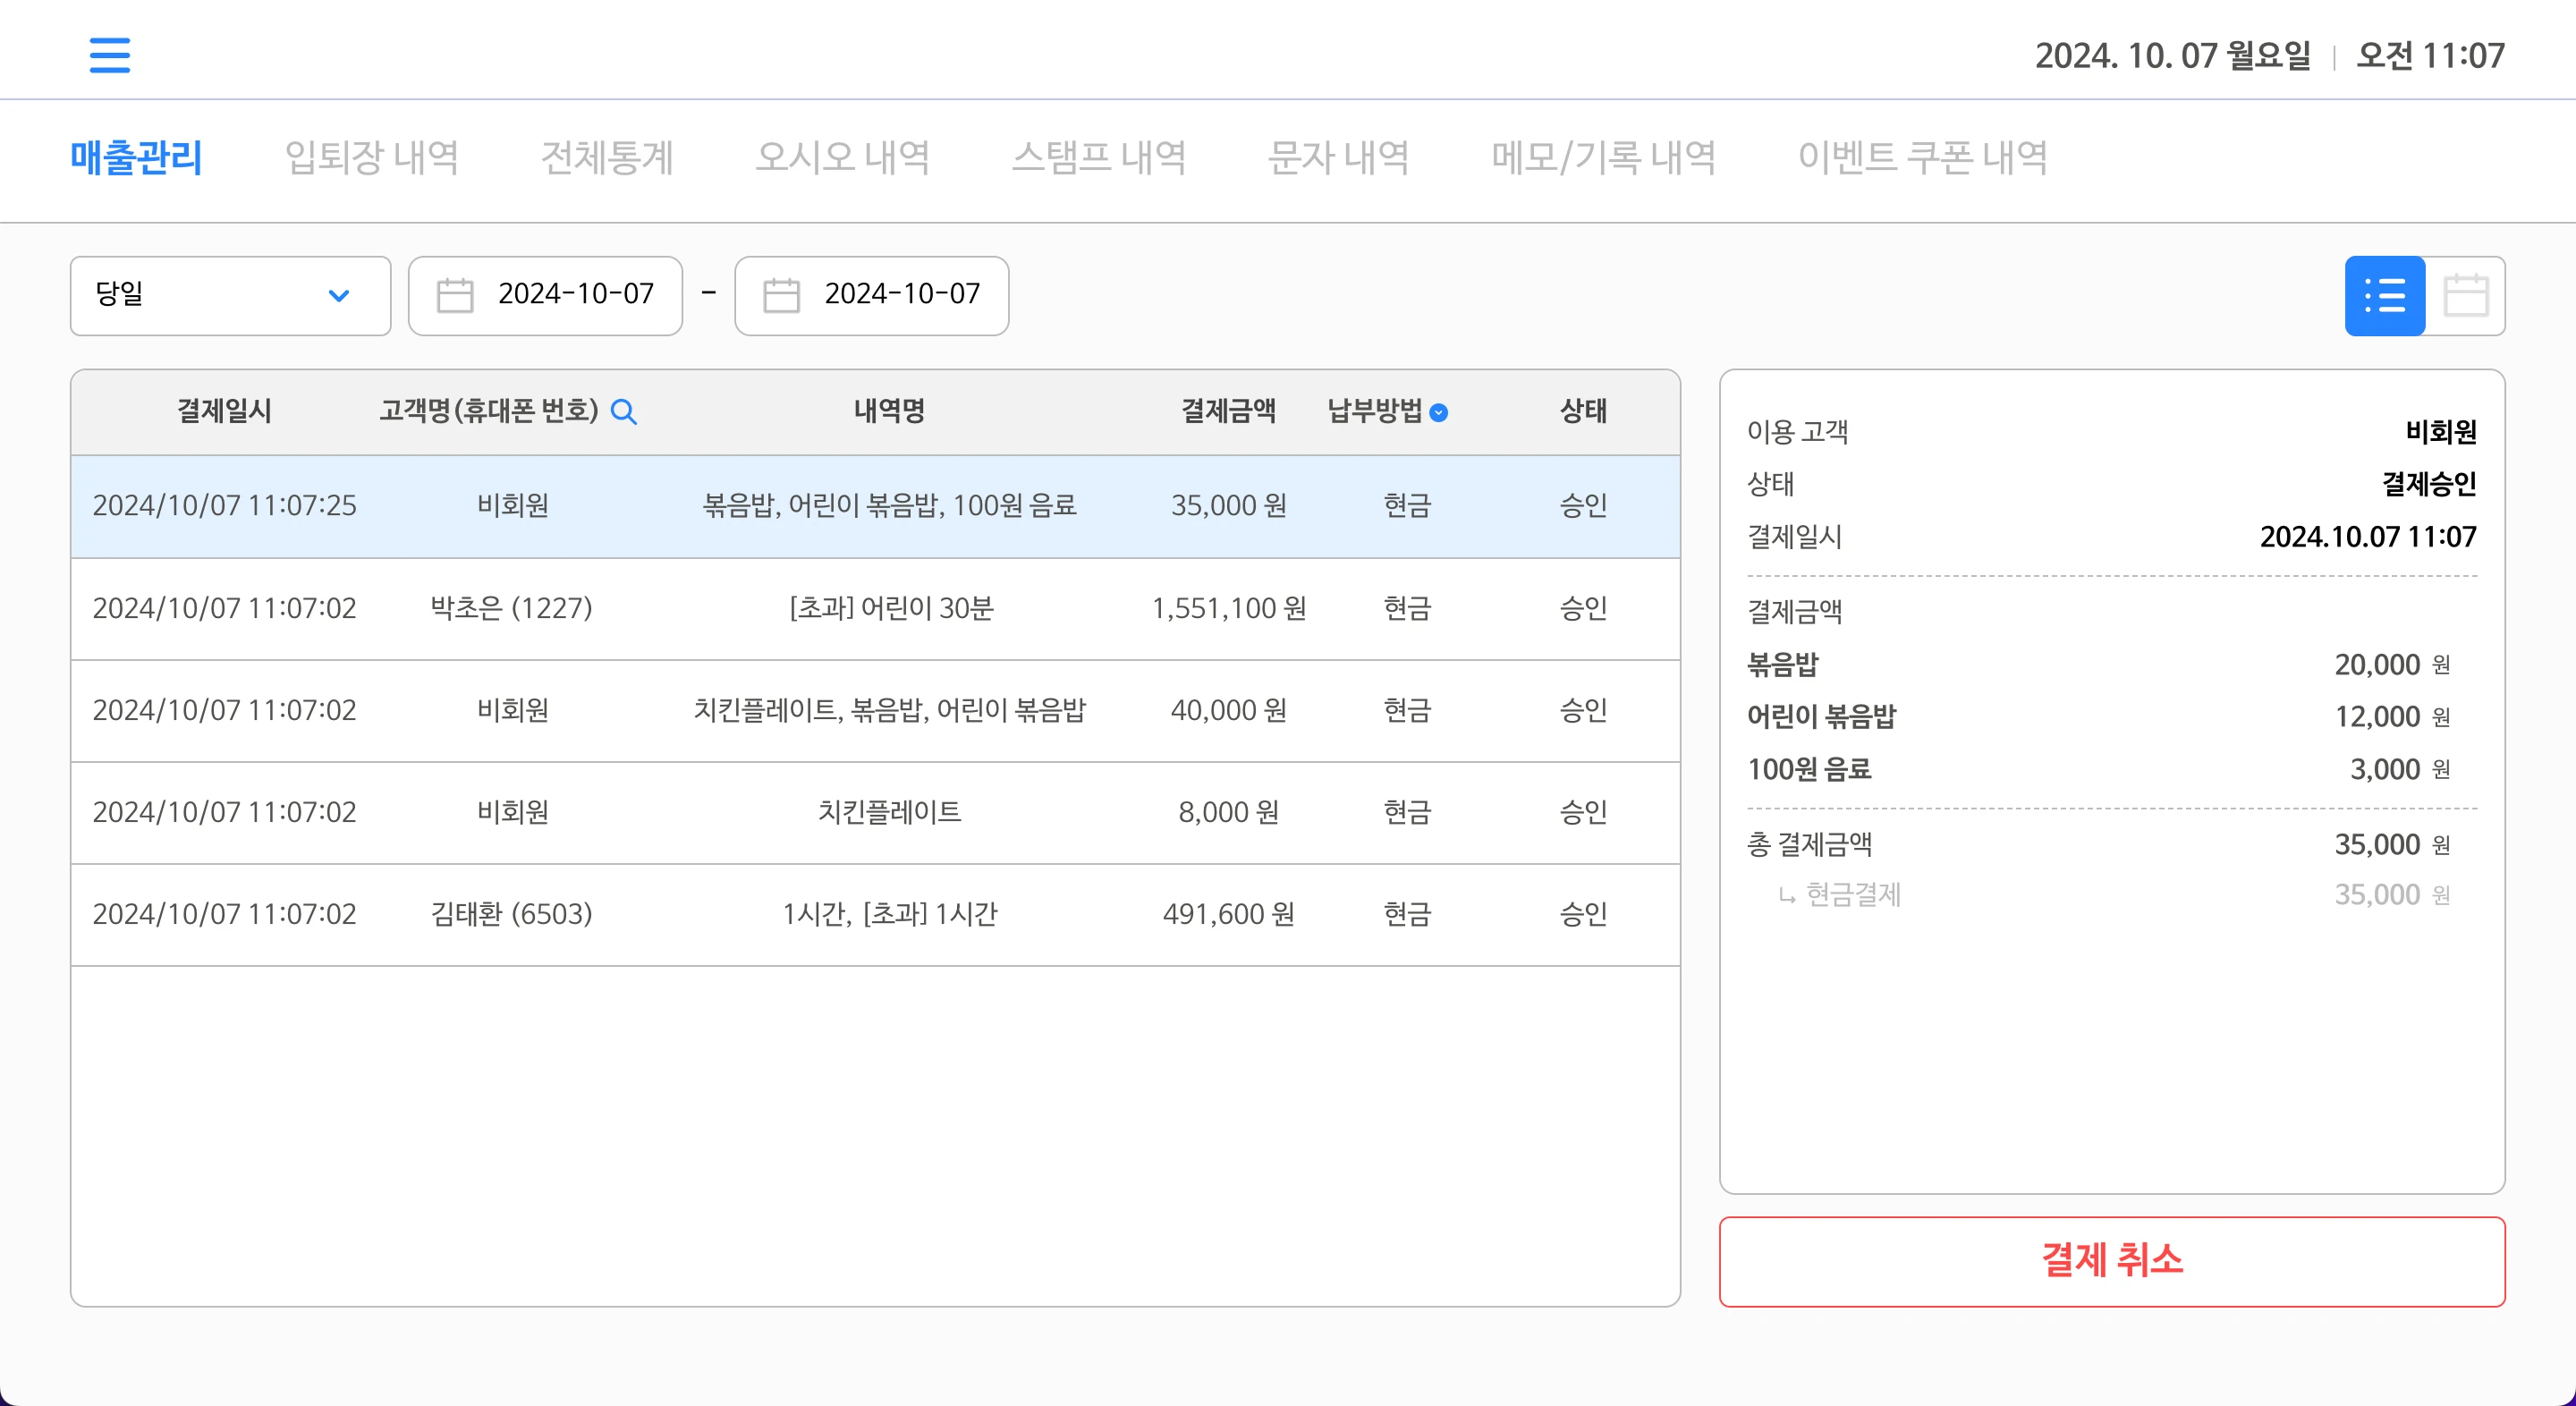
Task: Select the 8,000 원 치킨플레이트 row
Action: coord(875,812)
